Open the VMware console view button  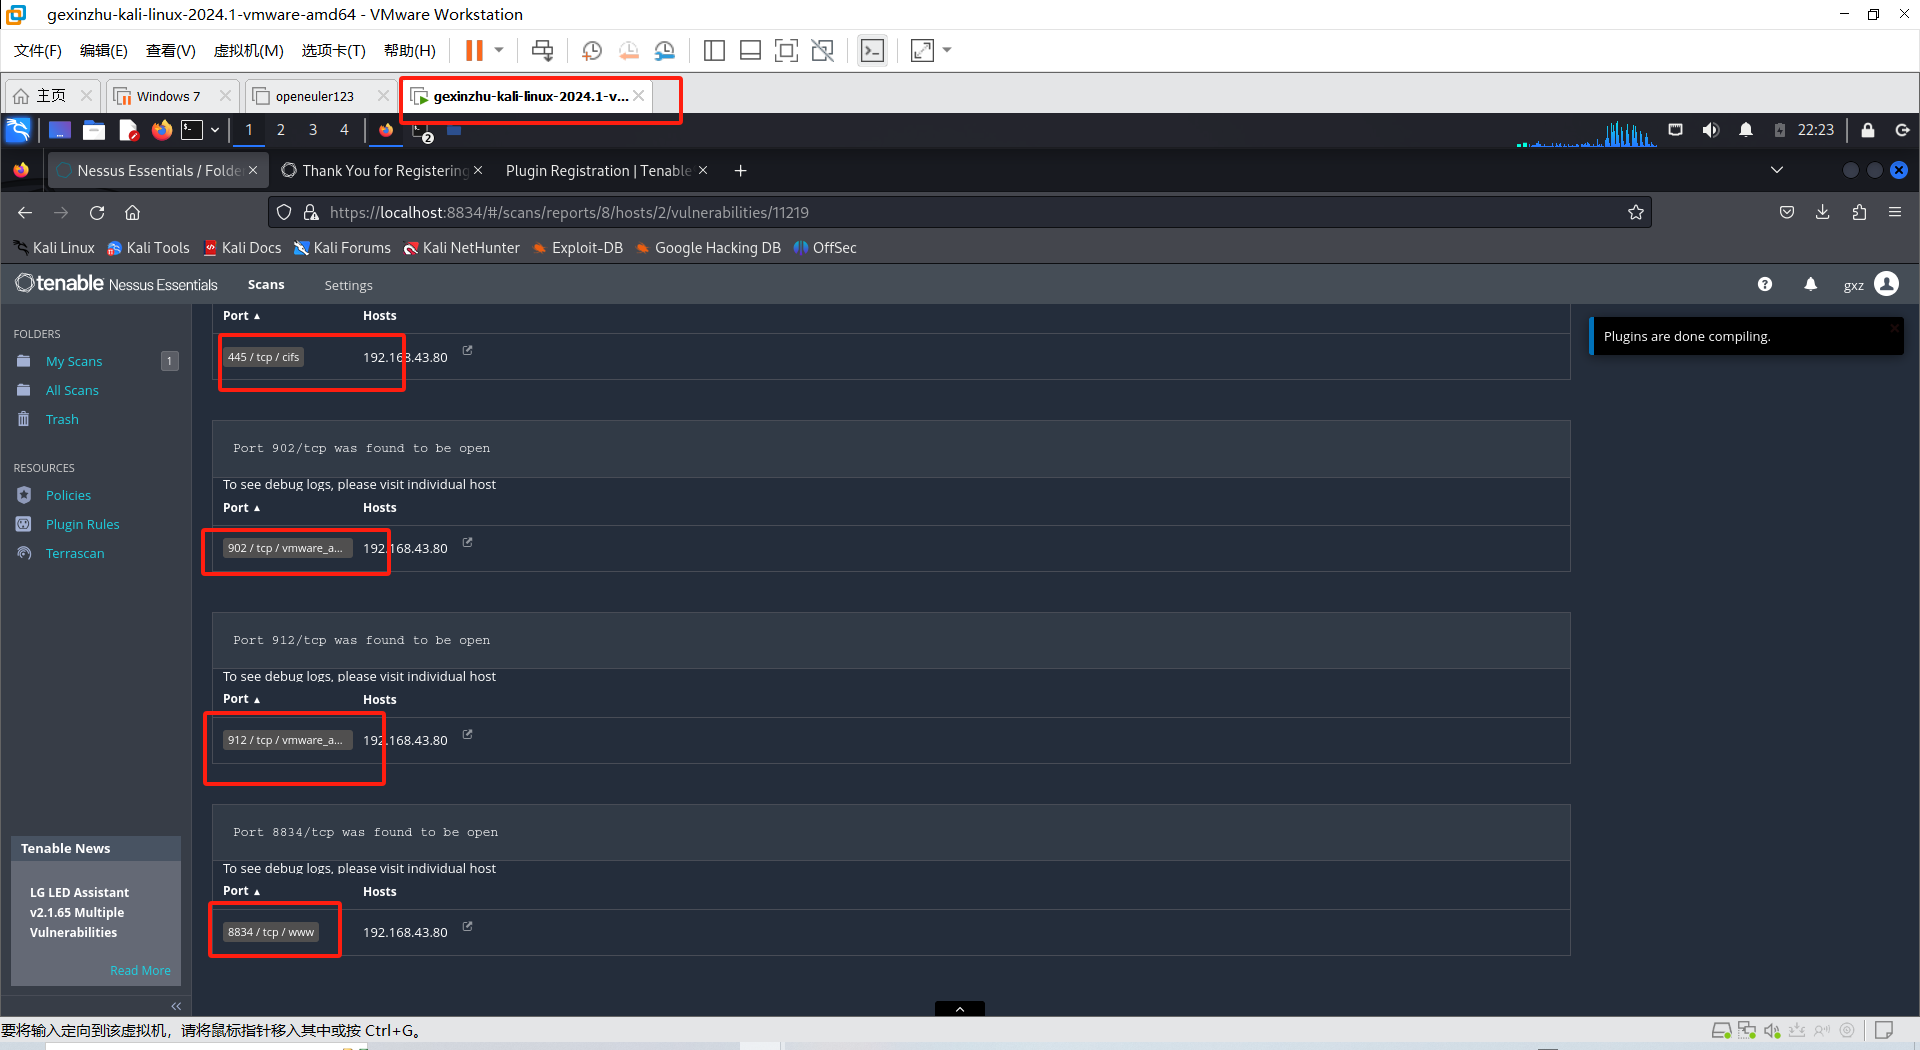873,51
